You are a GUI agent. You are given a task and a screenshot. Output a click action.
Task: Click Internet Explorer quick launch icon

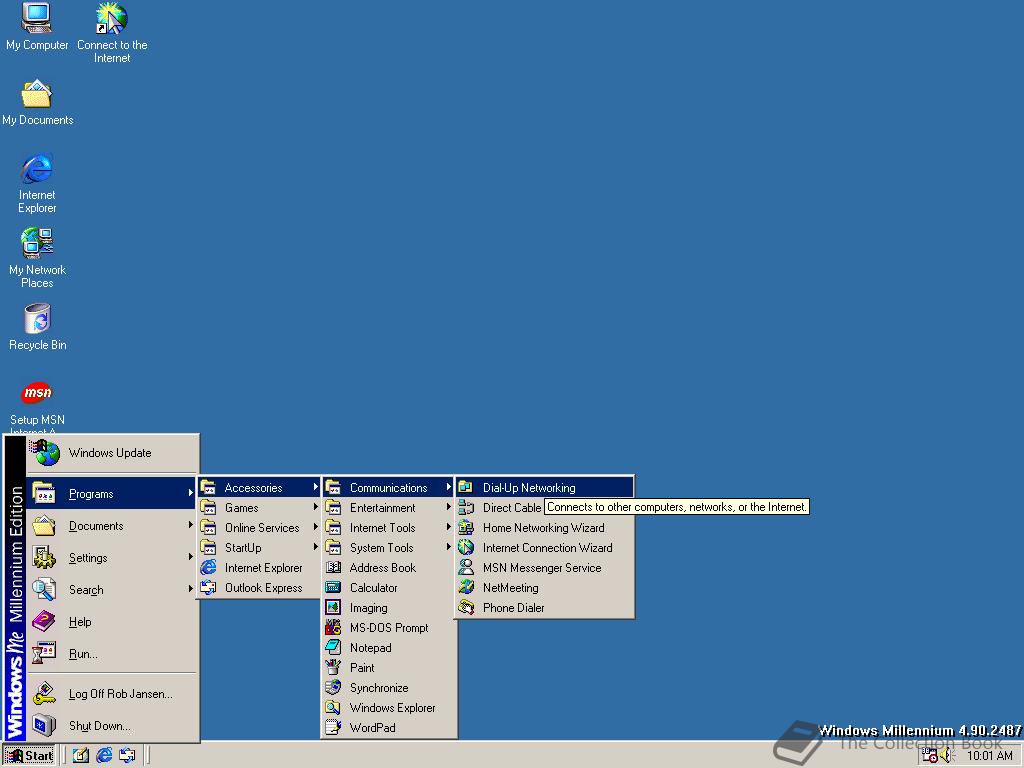point(104,756)
